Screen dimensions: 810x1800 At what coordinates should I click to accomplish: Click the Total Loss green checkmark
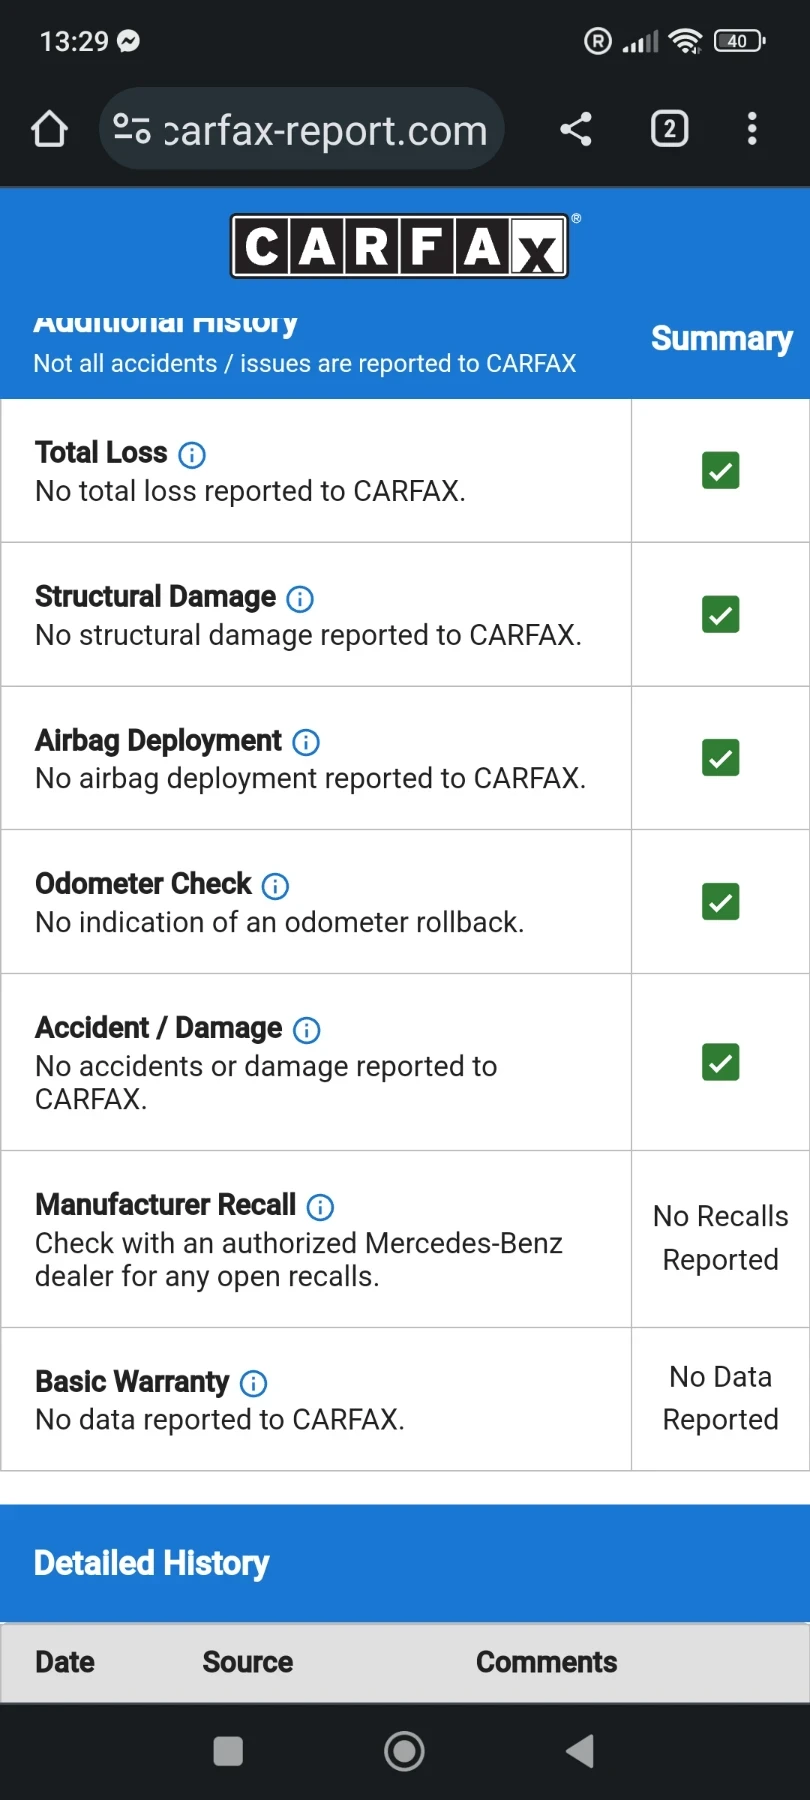[720, 470]
